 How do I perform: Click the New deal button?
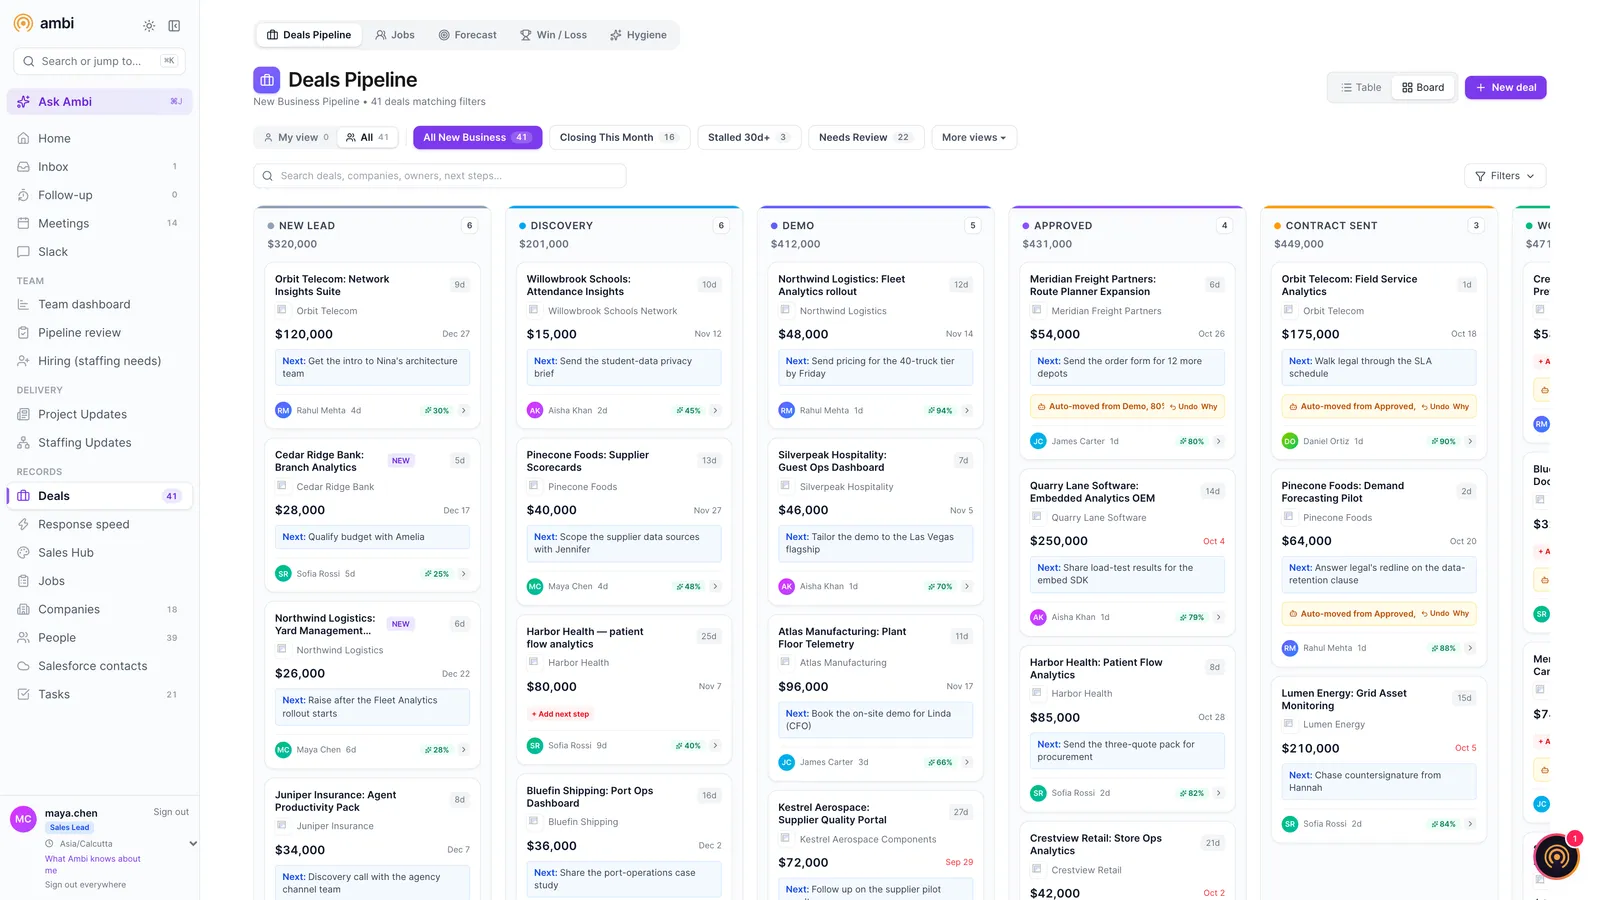point(1505,88)
